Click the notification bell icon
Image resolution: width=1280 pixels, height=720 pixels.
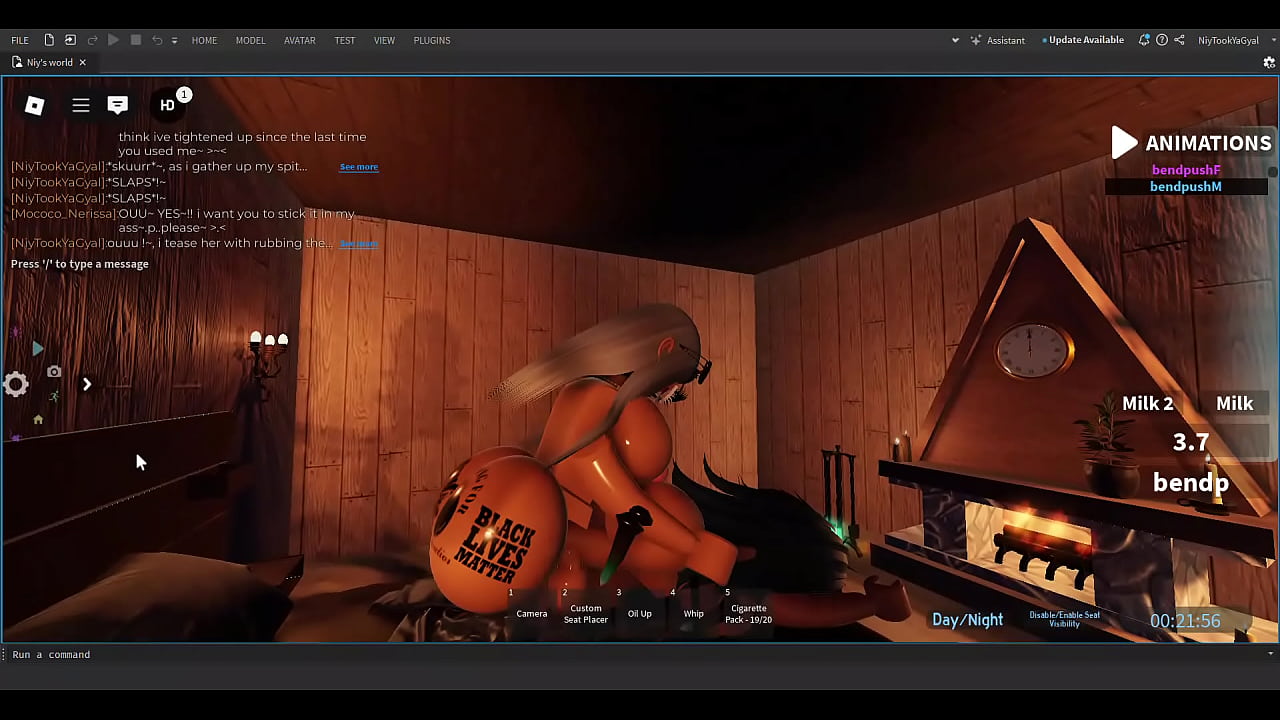click(x=1144, y=40)
